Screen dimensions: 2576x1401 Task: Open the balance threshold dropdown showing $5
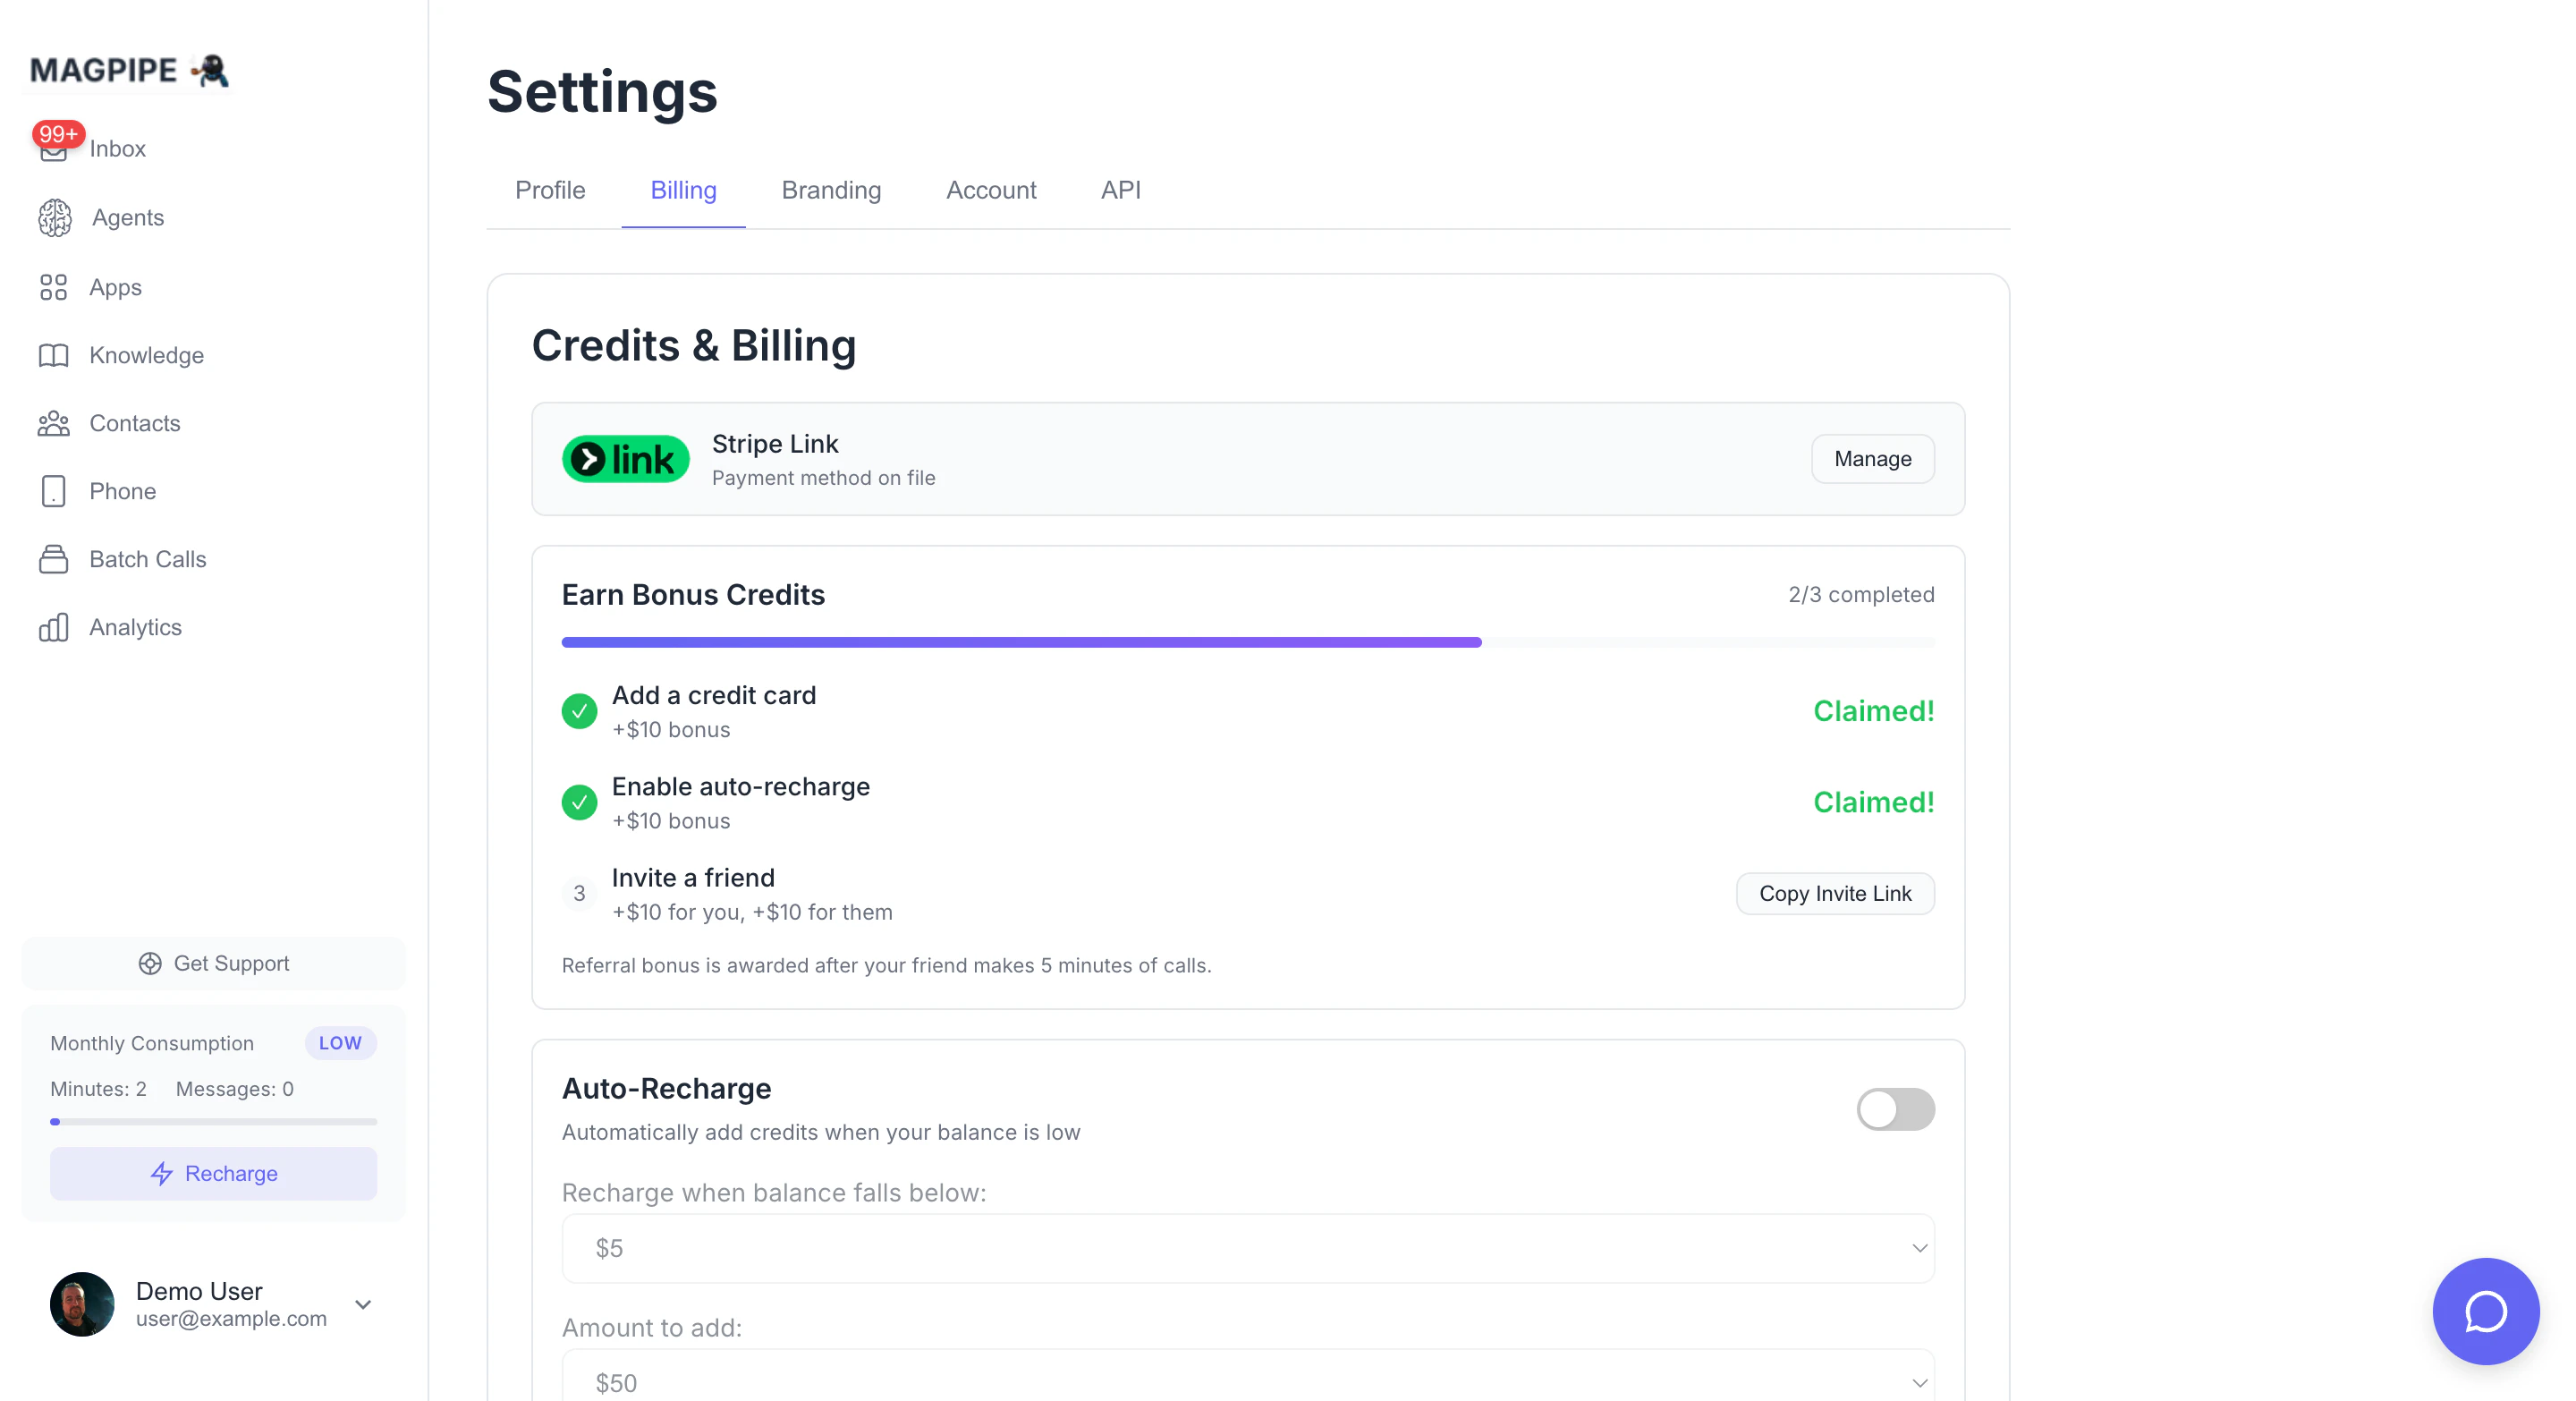coord(1247,1247)
